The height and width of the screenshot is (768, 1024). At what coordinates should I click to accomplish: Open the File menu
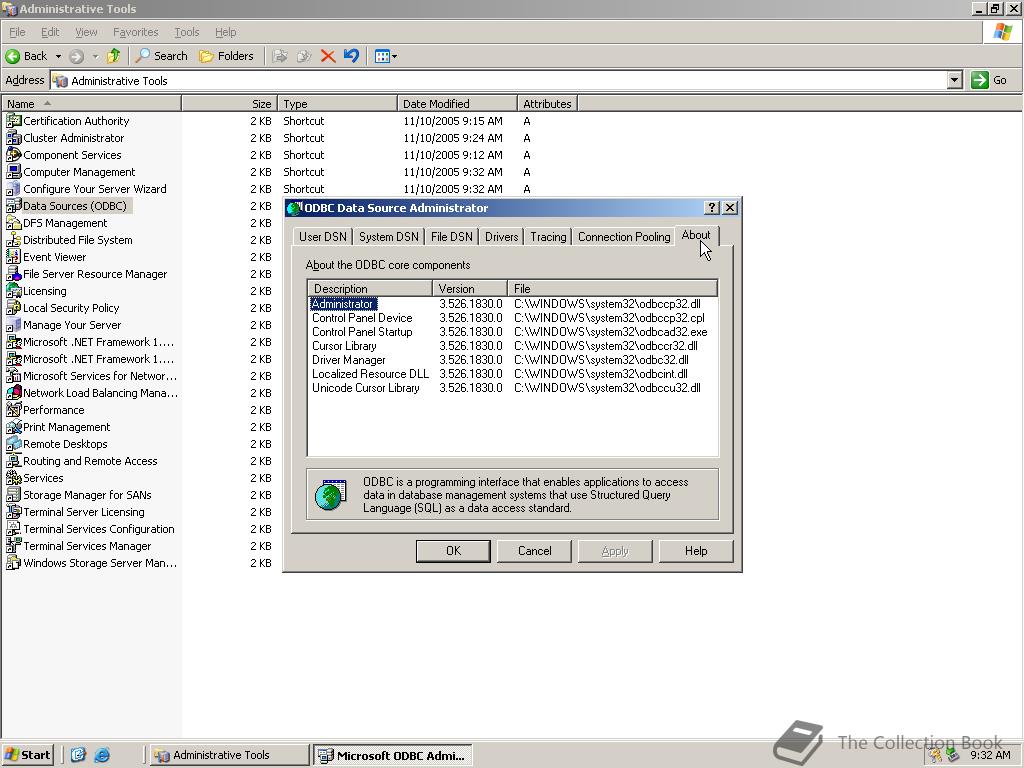(x=17, y=32)
